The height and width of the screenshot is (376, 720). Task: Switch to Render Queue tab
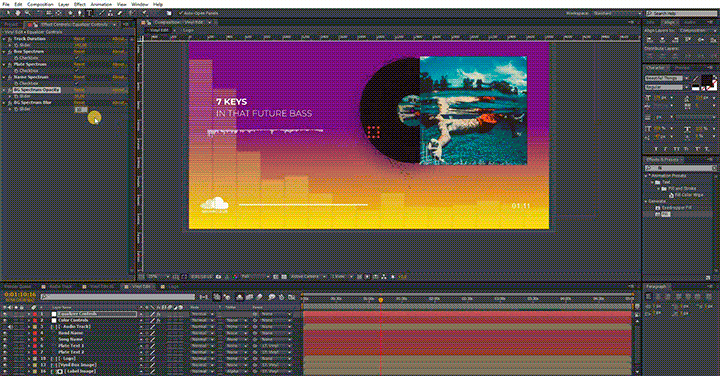17,287
